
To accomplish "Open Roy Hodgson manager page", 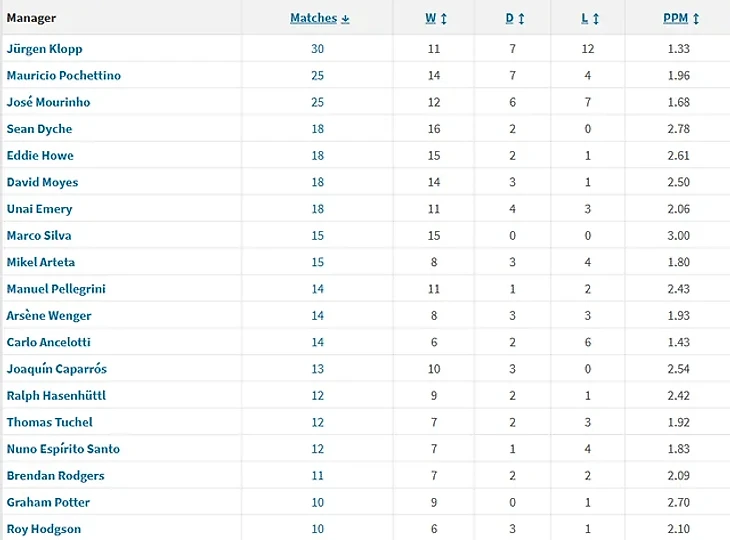I will pos(44,529).
